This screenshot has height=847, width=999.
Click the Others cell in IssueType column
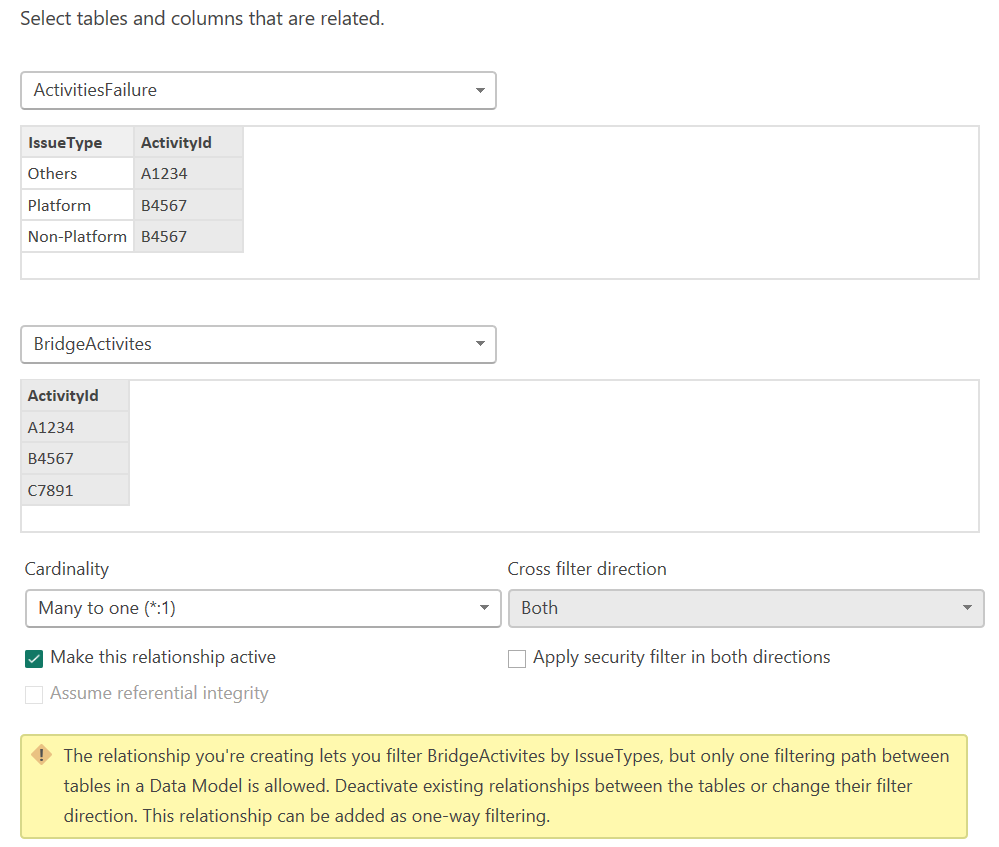point(78,173)
